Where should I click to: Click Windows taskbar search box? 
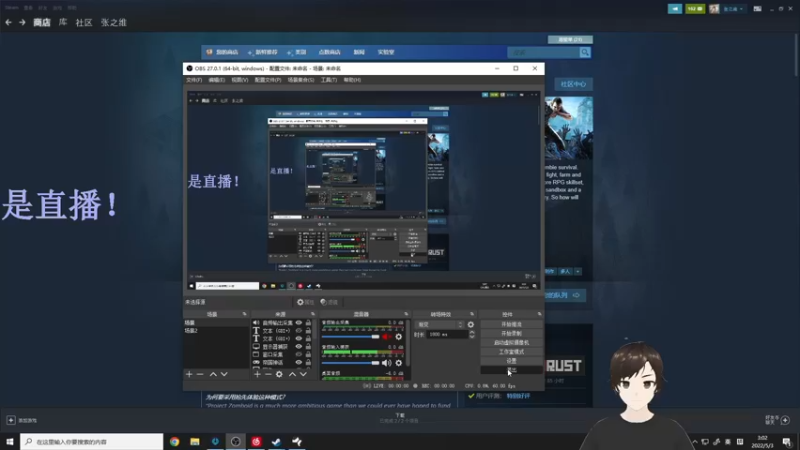[92, 442]
